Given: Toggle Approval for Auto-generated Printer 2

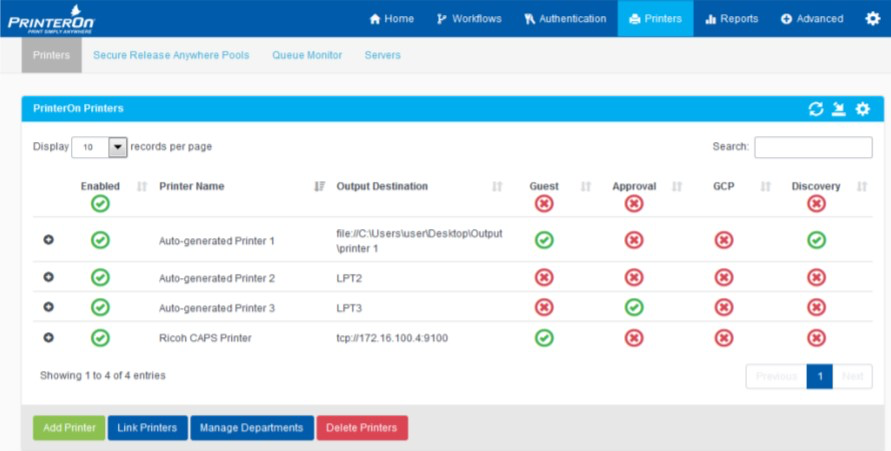Looking at the screenshot, I should tap(634, 278).
